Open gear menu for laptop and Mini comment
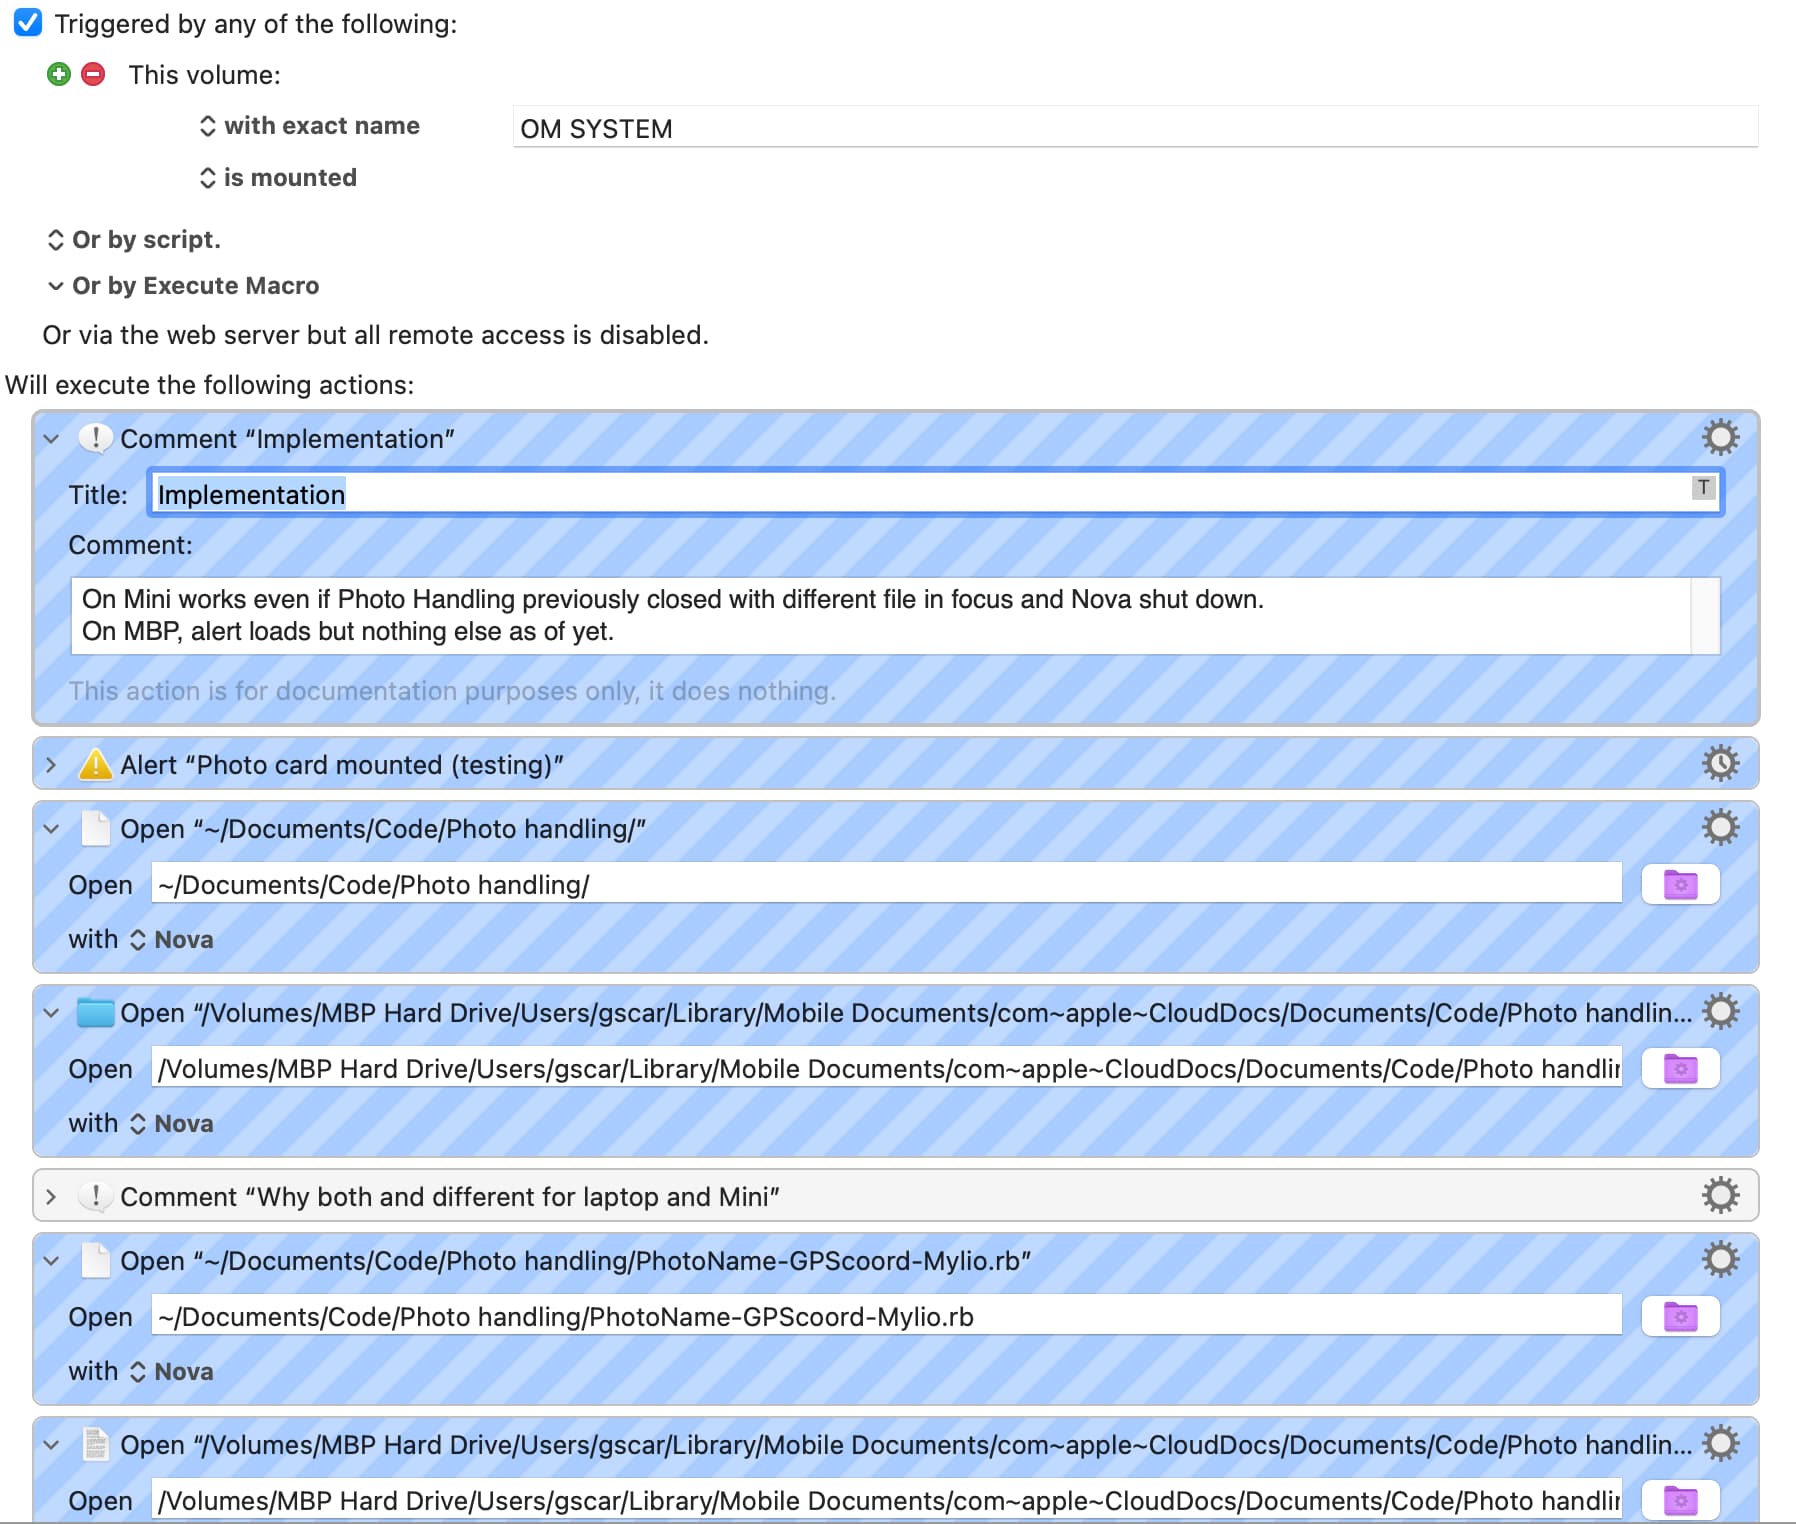 point(1720,1196)
